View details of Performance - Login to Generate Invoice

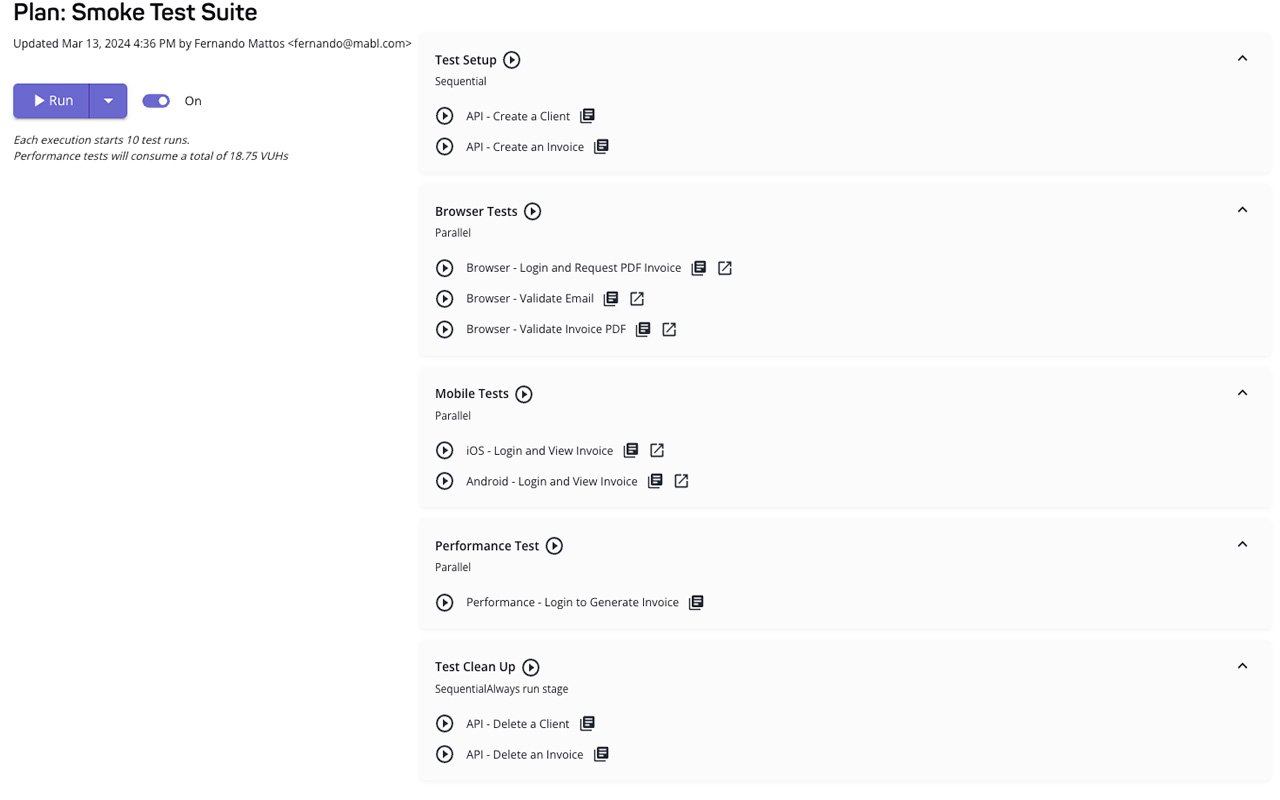click(695, 602)
